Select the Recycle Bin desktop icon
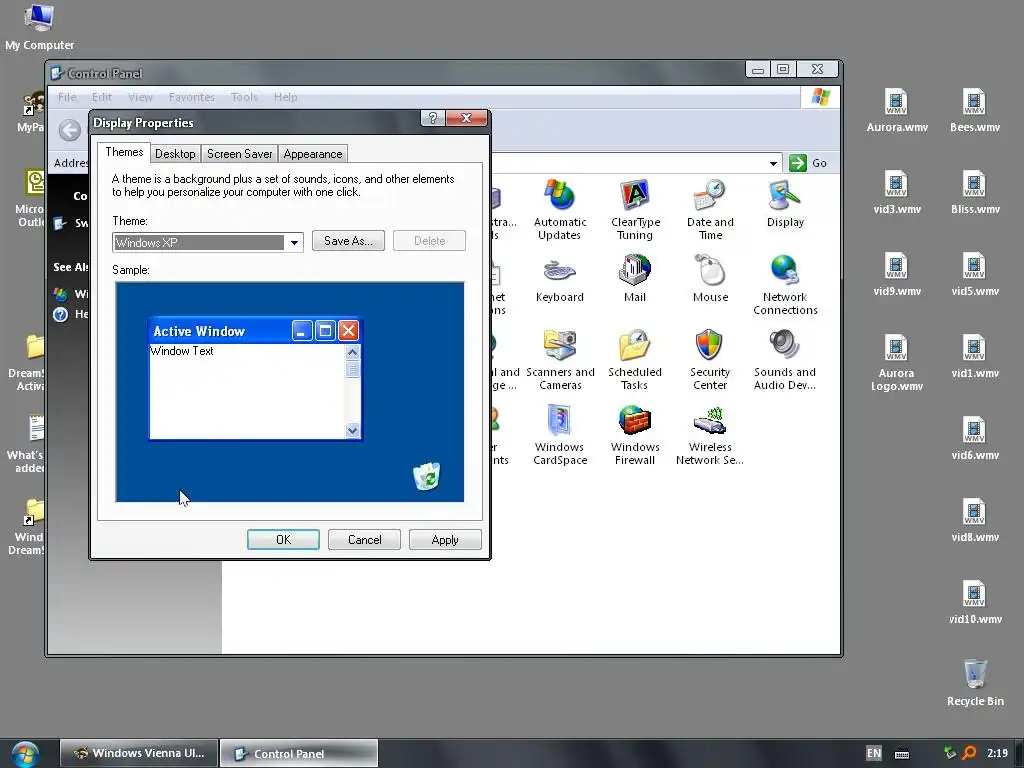Image resolution: width=1024 pixels, height=768 pixels. click(975, 683)
